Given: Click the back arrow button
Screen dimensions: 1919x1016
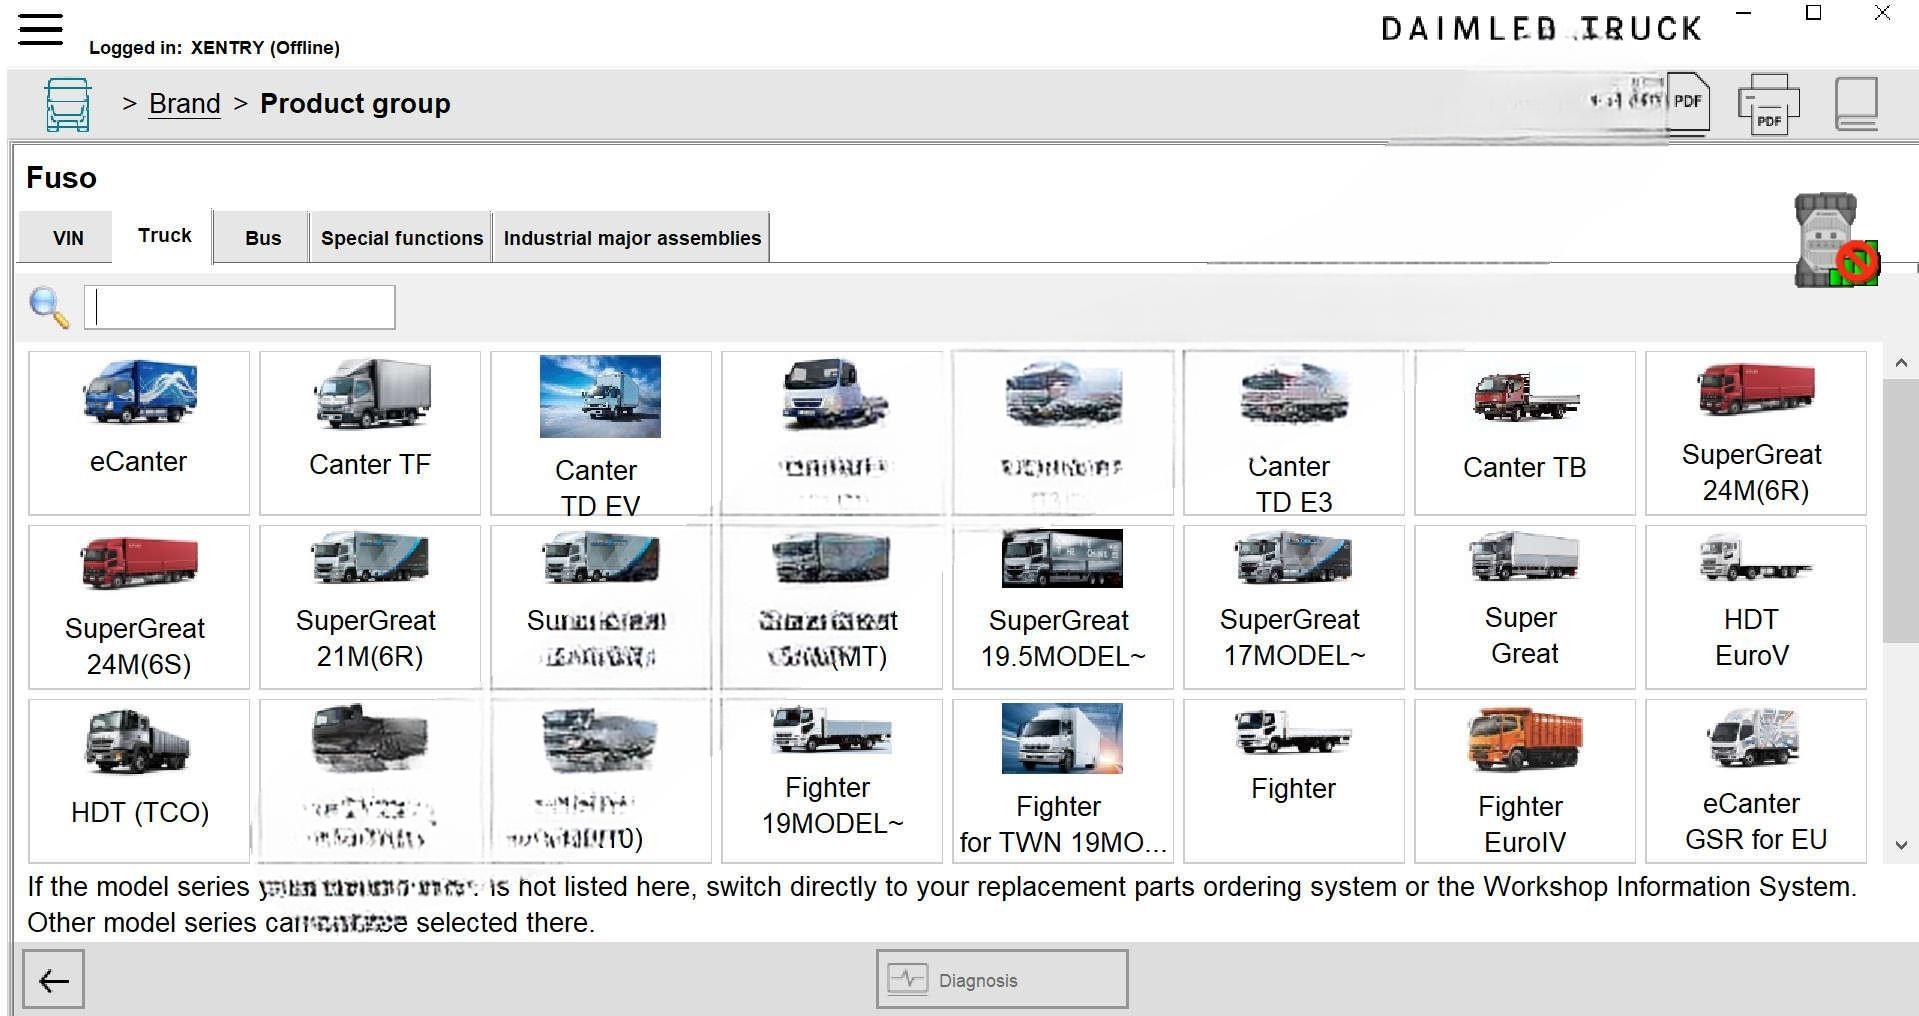Looking at the screenshot, I should coord(53,980).
